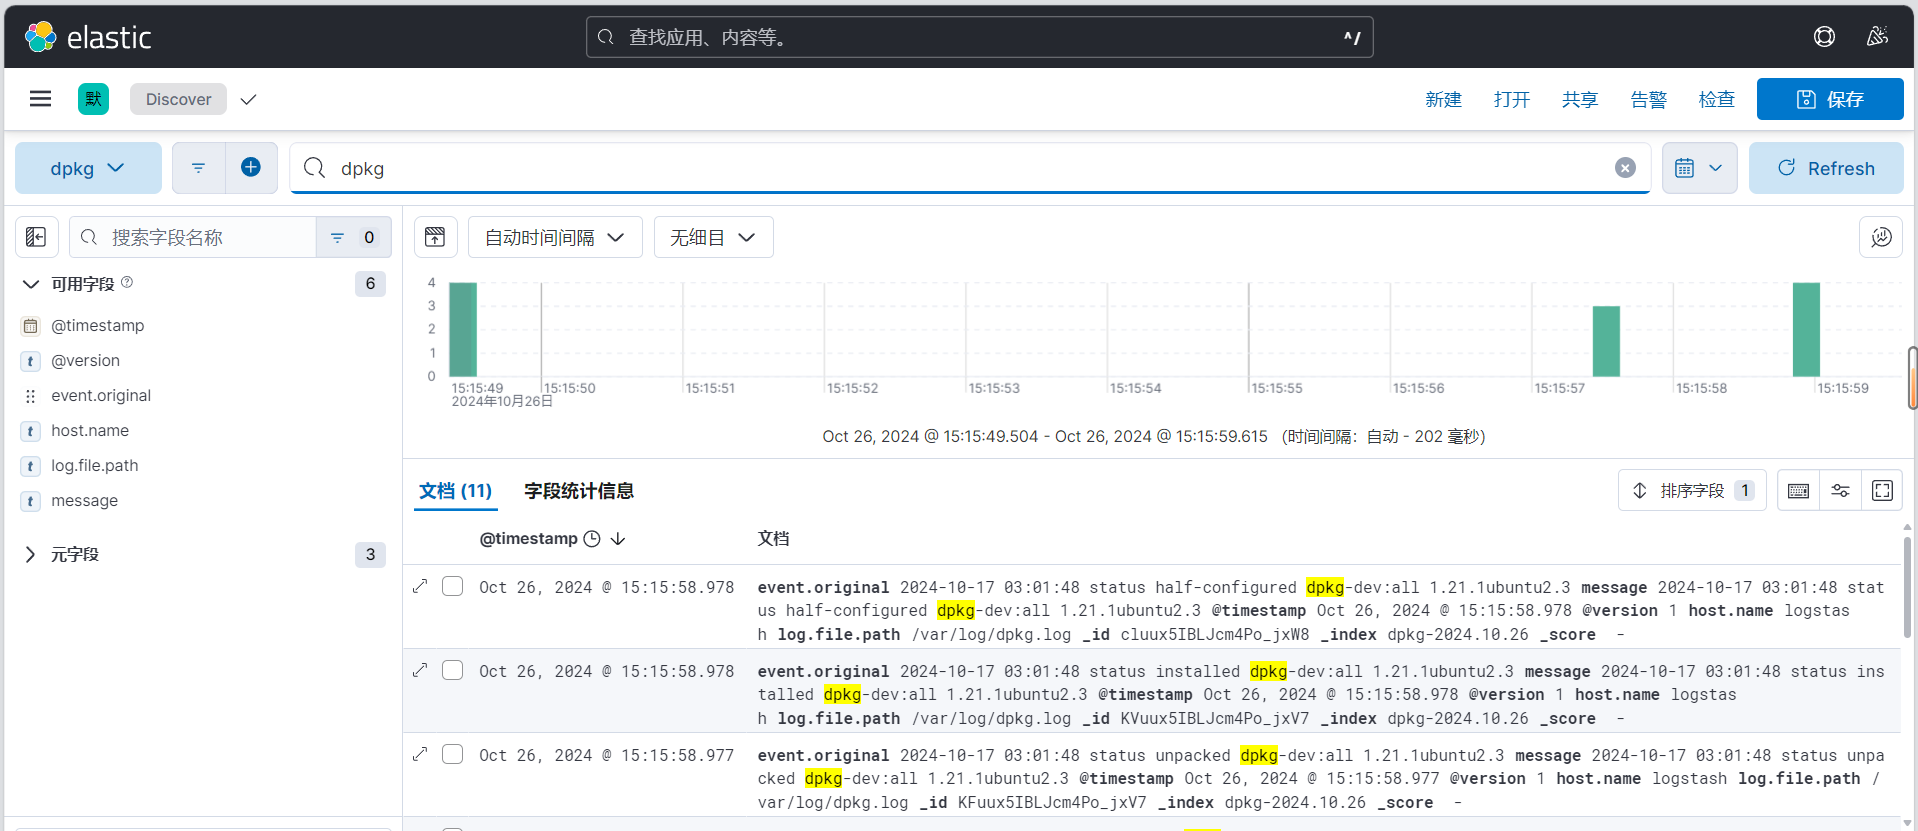Click the green space avatar icon
The image size is (1918, 831).
[93, 99]
